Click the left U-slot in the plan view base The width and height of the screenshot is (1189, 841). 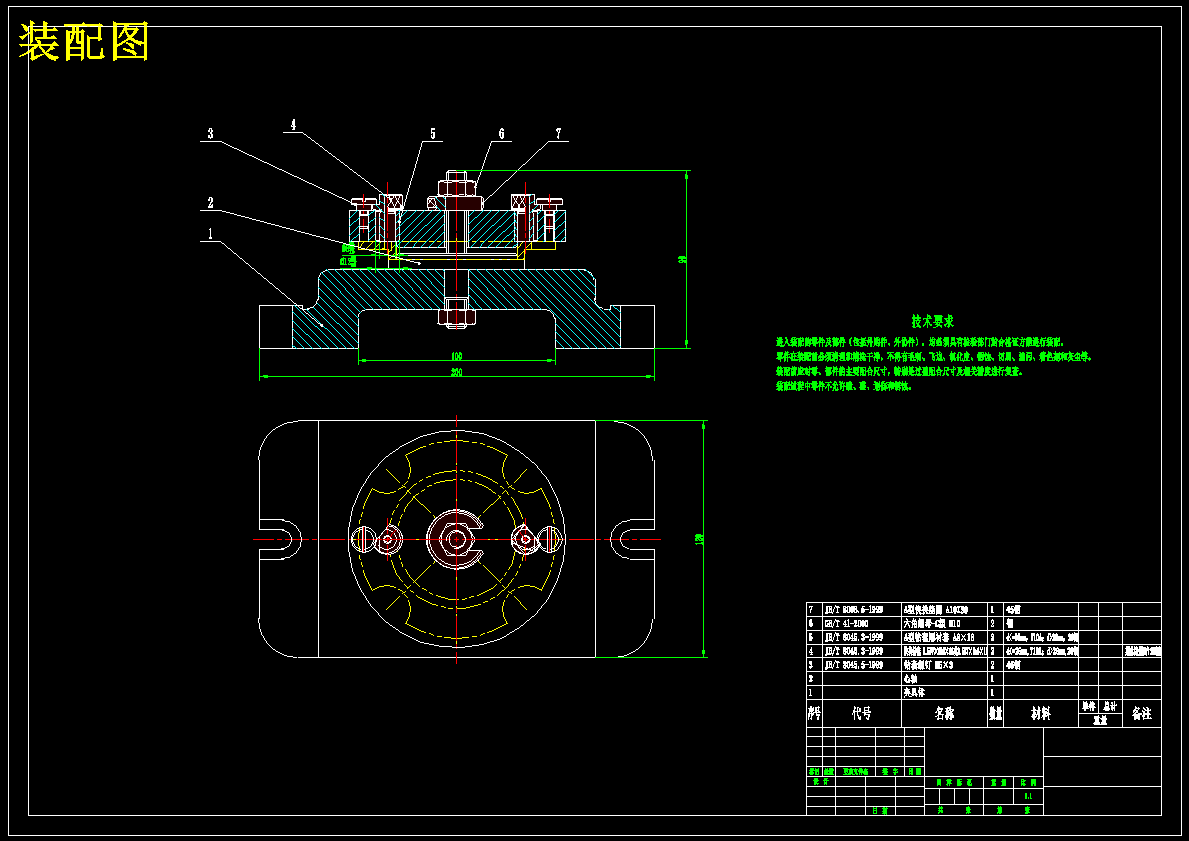(x=281, y=539)
